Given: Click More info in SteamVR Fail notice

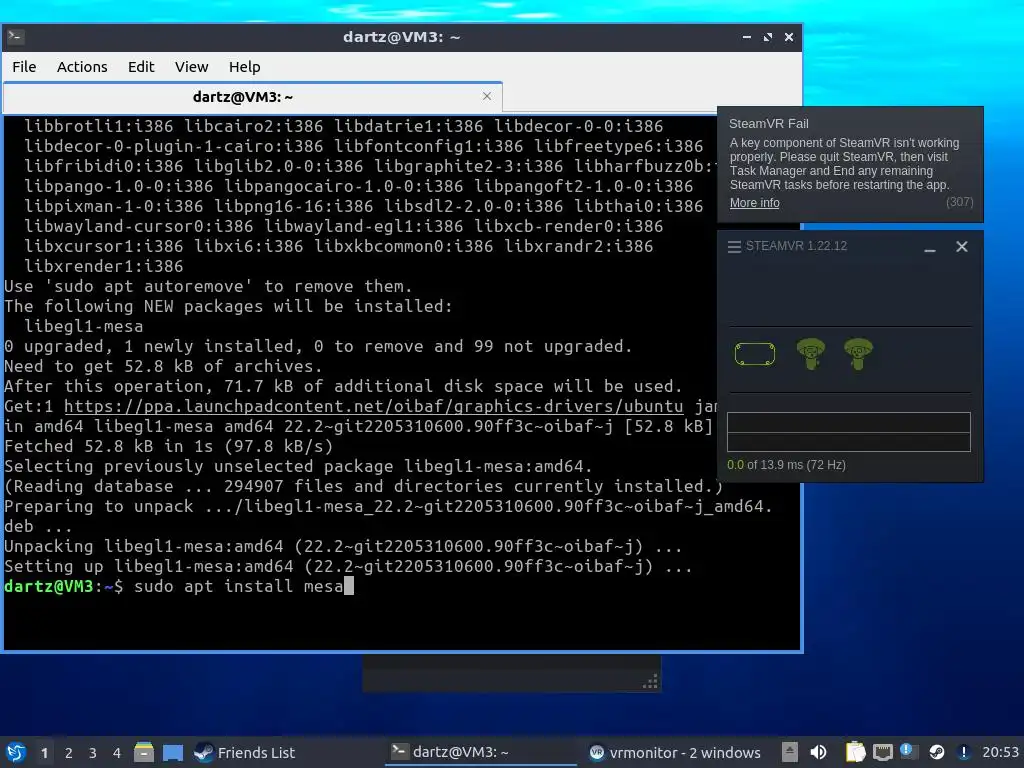Looking at the screenshot, I should 754,202.
